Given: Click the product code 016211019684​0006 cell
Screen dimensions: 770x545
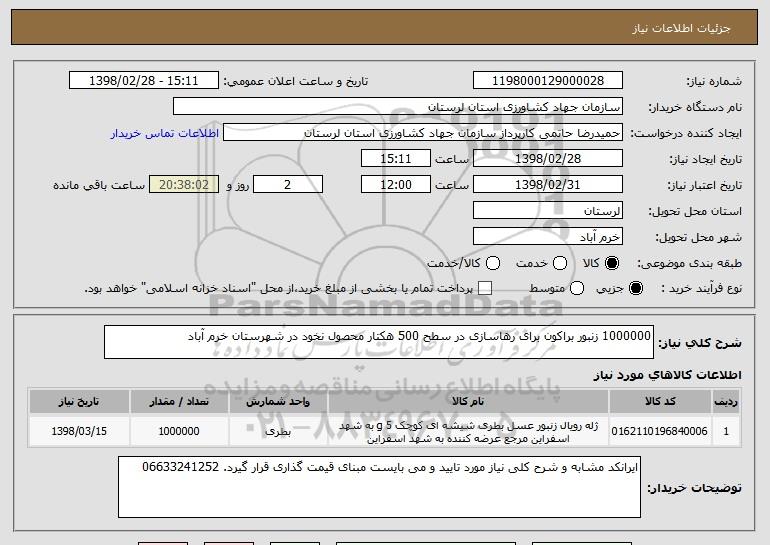Looking at the screenshot, I should 660,431.
